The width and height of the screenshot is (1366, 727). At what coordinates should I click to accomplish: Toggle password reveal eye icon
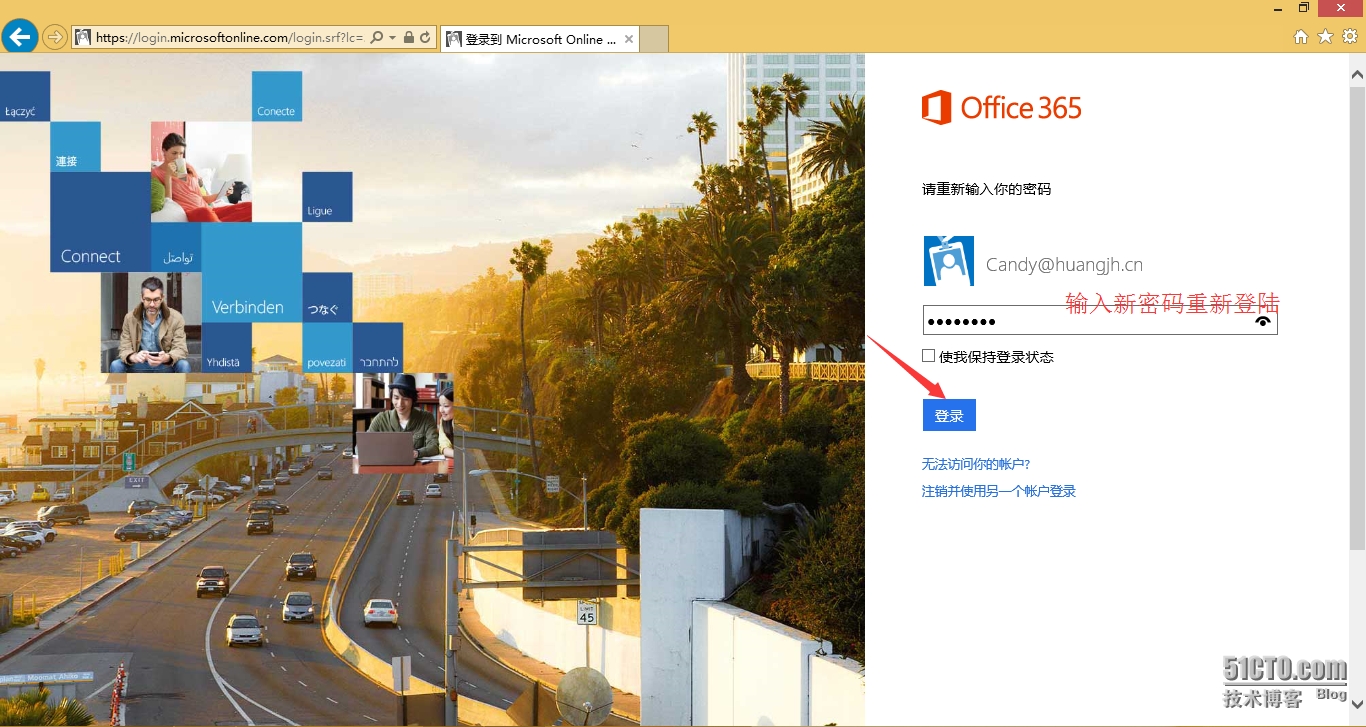1264,321
